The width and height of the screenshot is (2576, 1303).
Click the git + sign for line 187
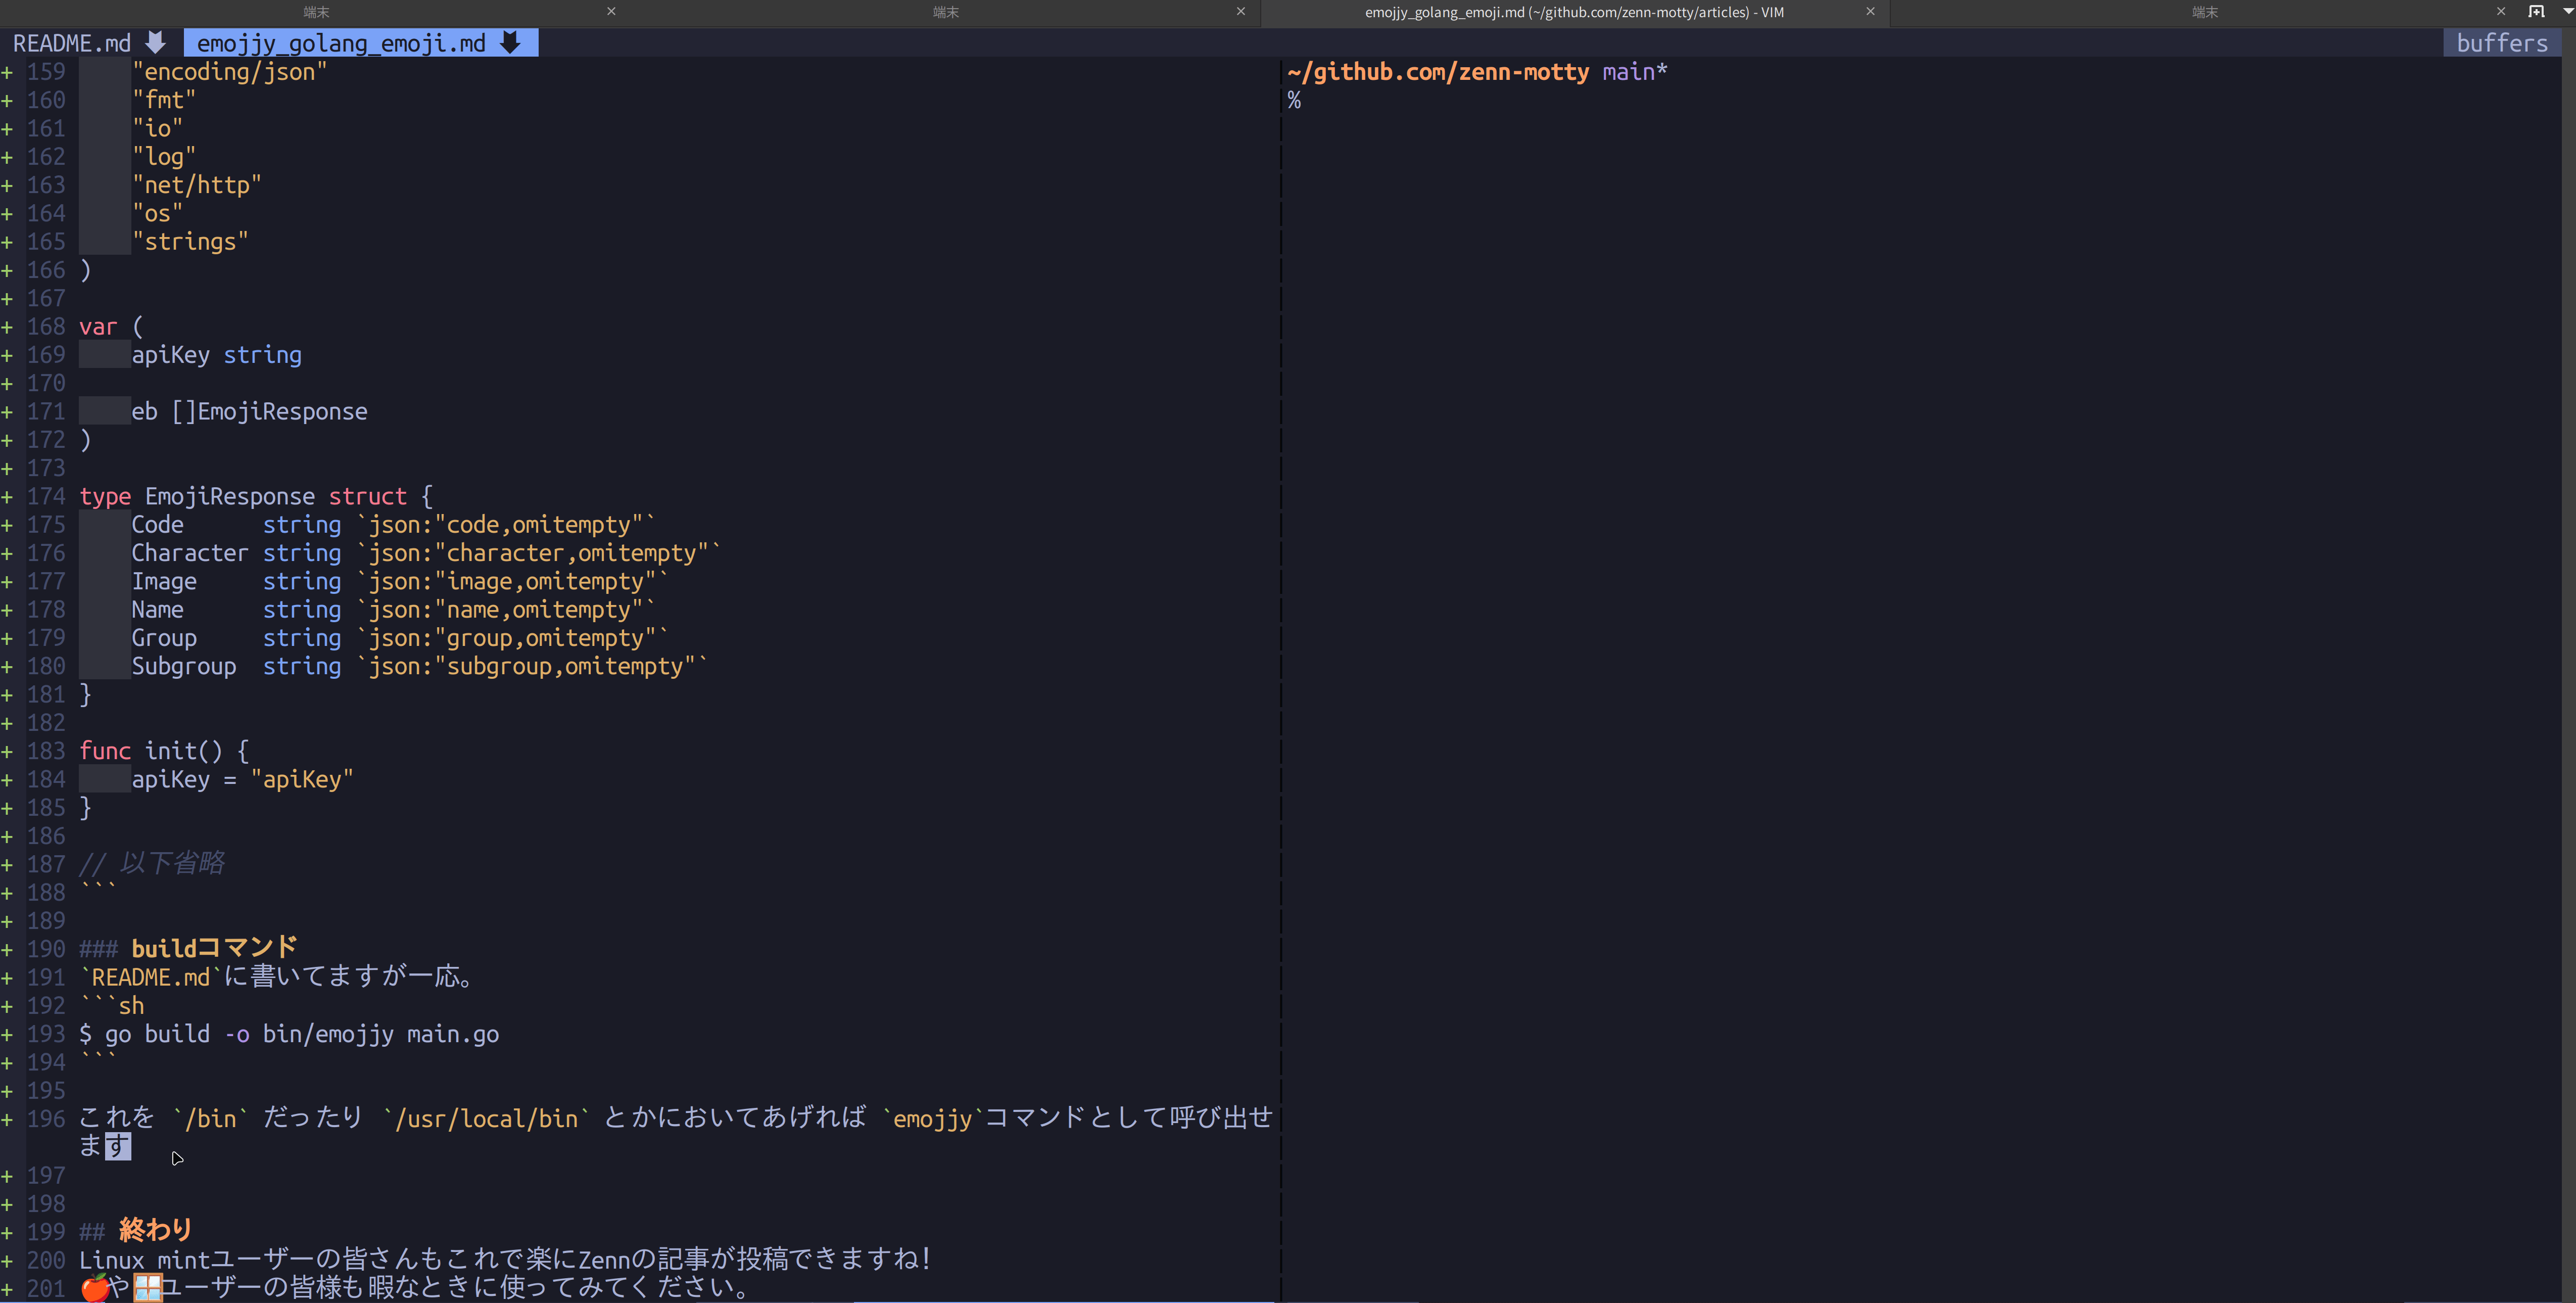coord(7,864)
